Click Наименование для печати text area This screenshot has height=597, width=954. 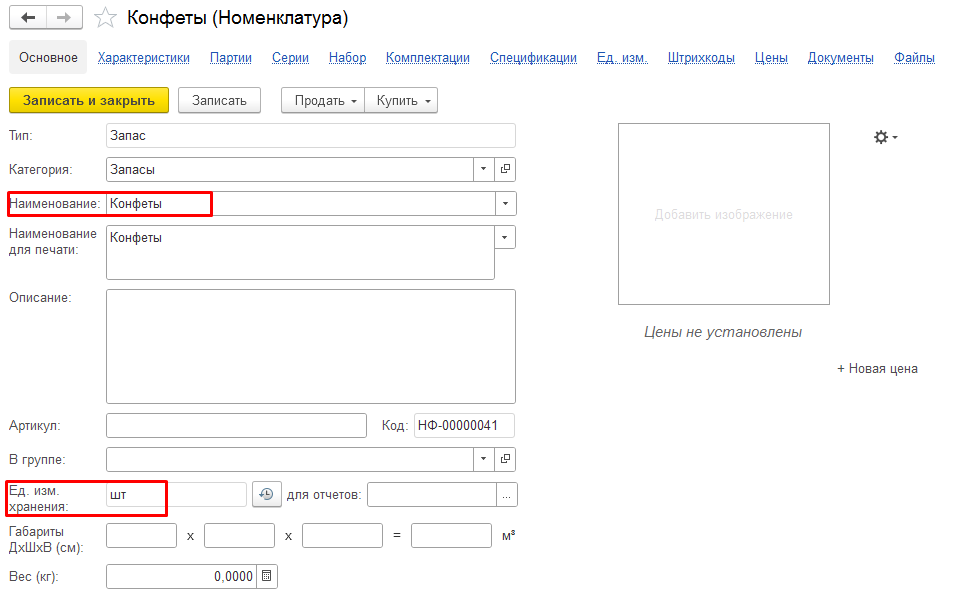(x=300, y=253)
